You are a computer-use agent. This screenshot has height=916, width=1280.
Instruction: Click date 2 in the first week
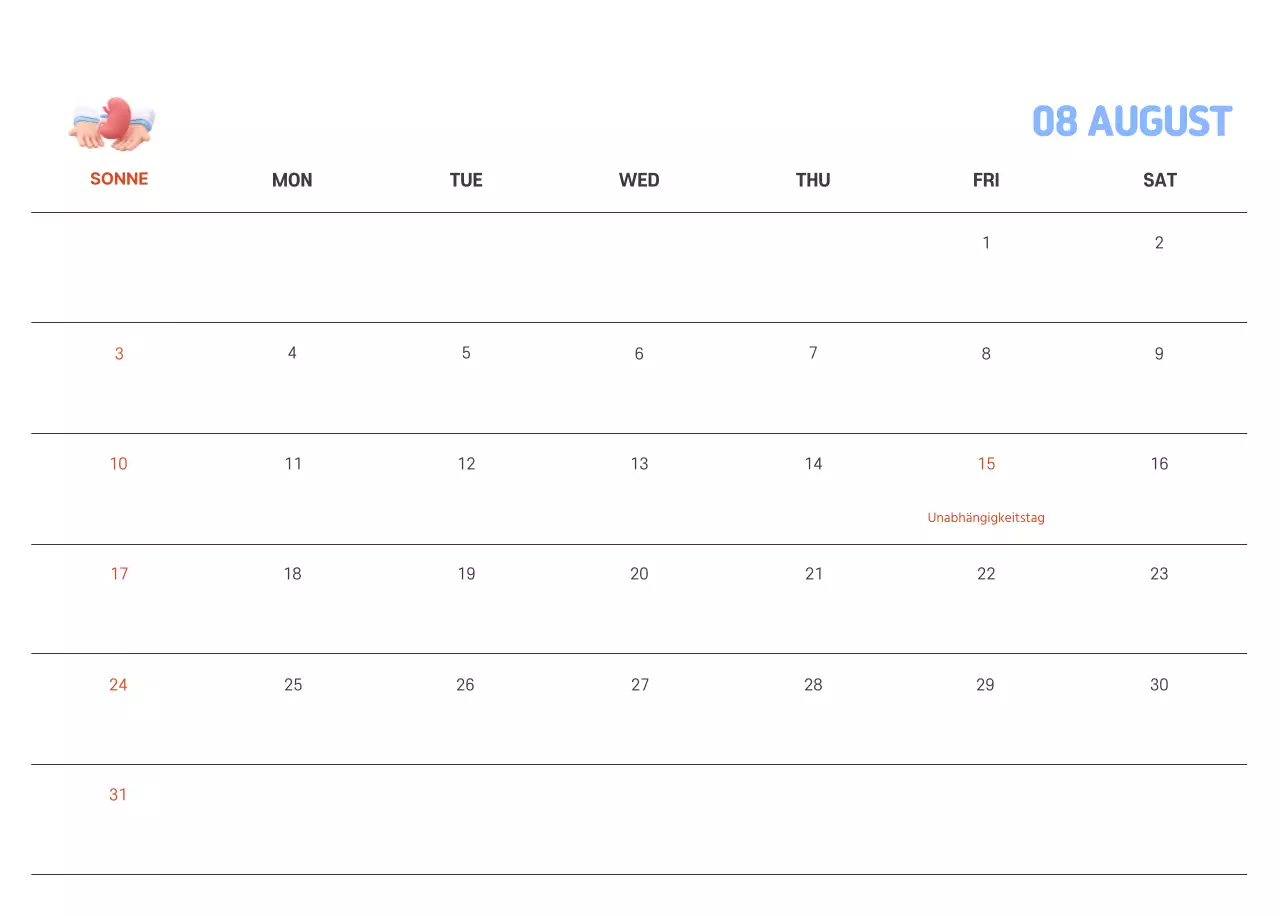1159,243
